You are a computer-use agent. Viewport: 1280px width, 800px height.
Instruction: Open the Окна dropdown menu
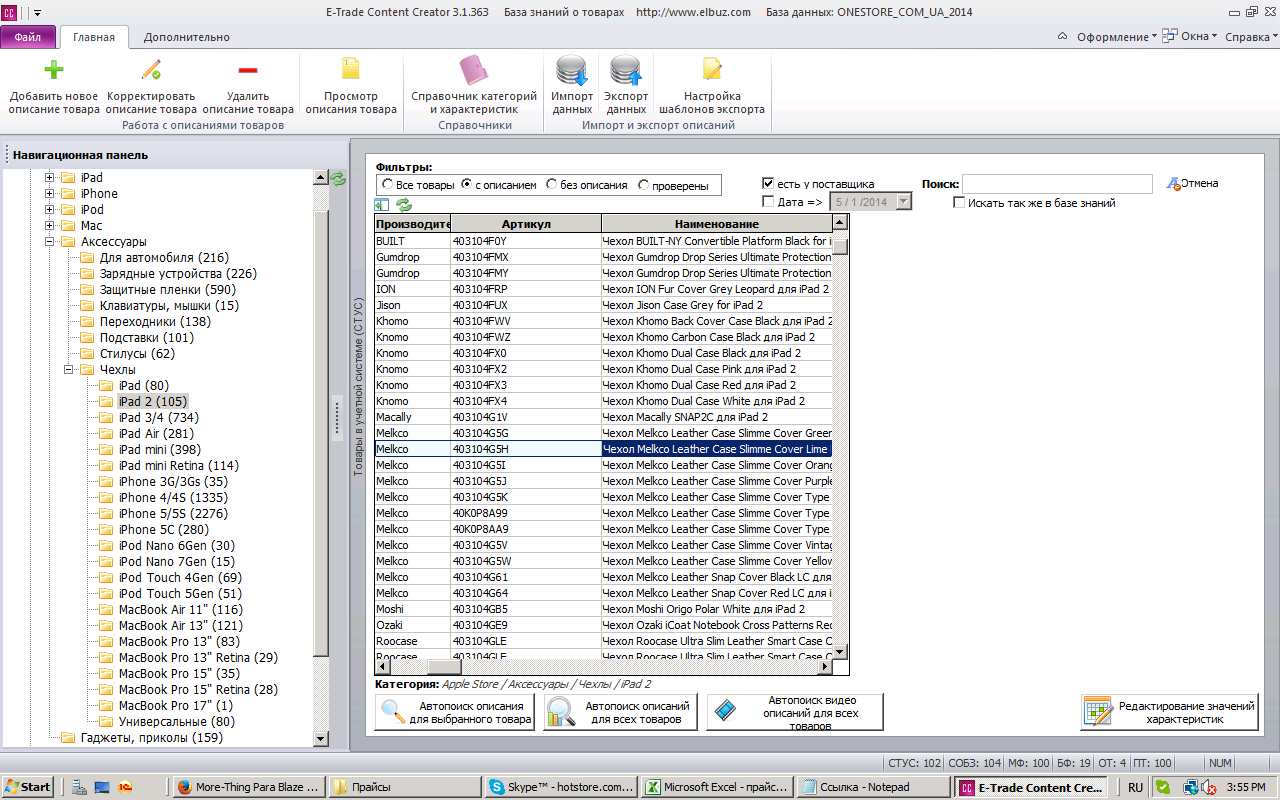[x=1189, y=37]
